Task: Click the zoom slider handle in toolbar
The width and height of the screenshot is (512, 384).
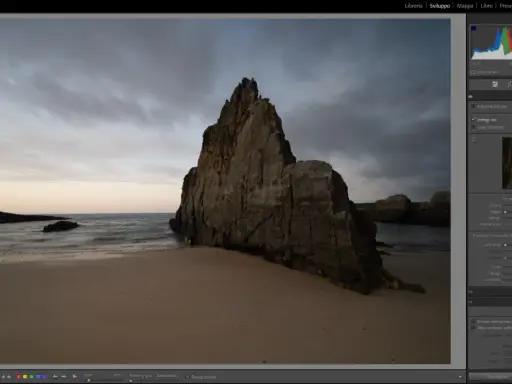Action: [x=89, y=380]
